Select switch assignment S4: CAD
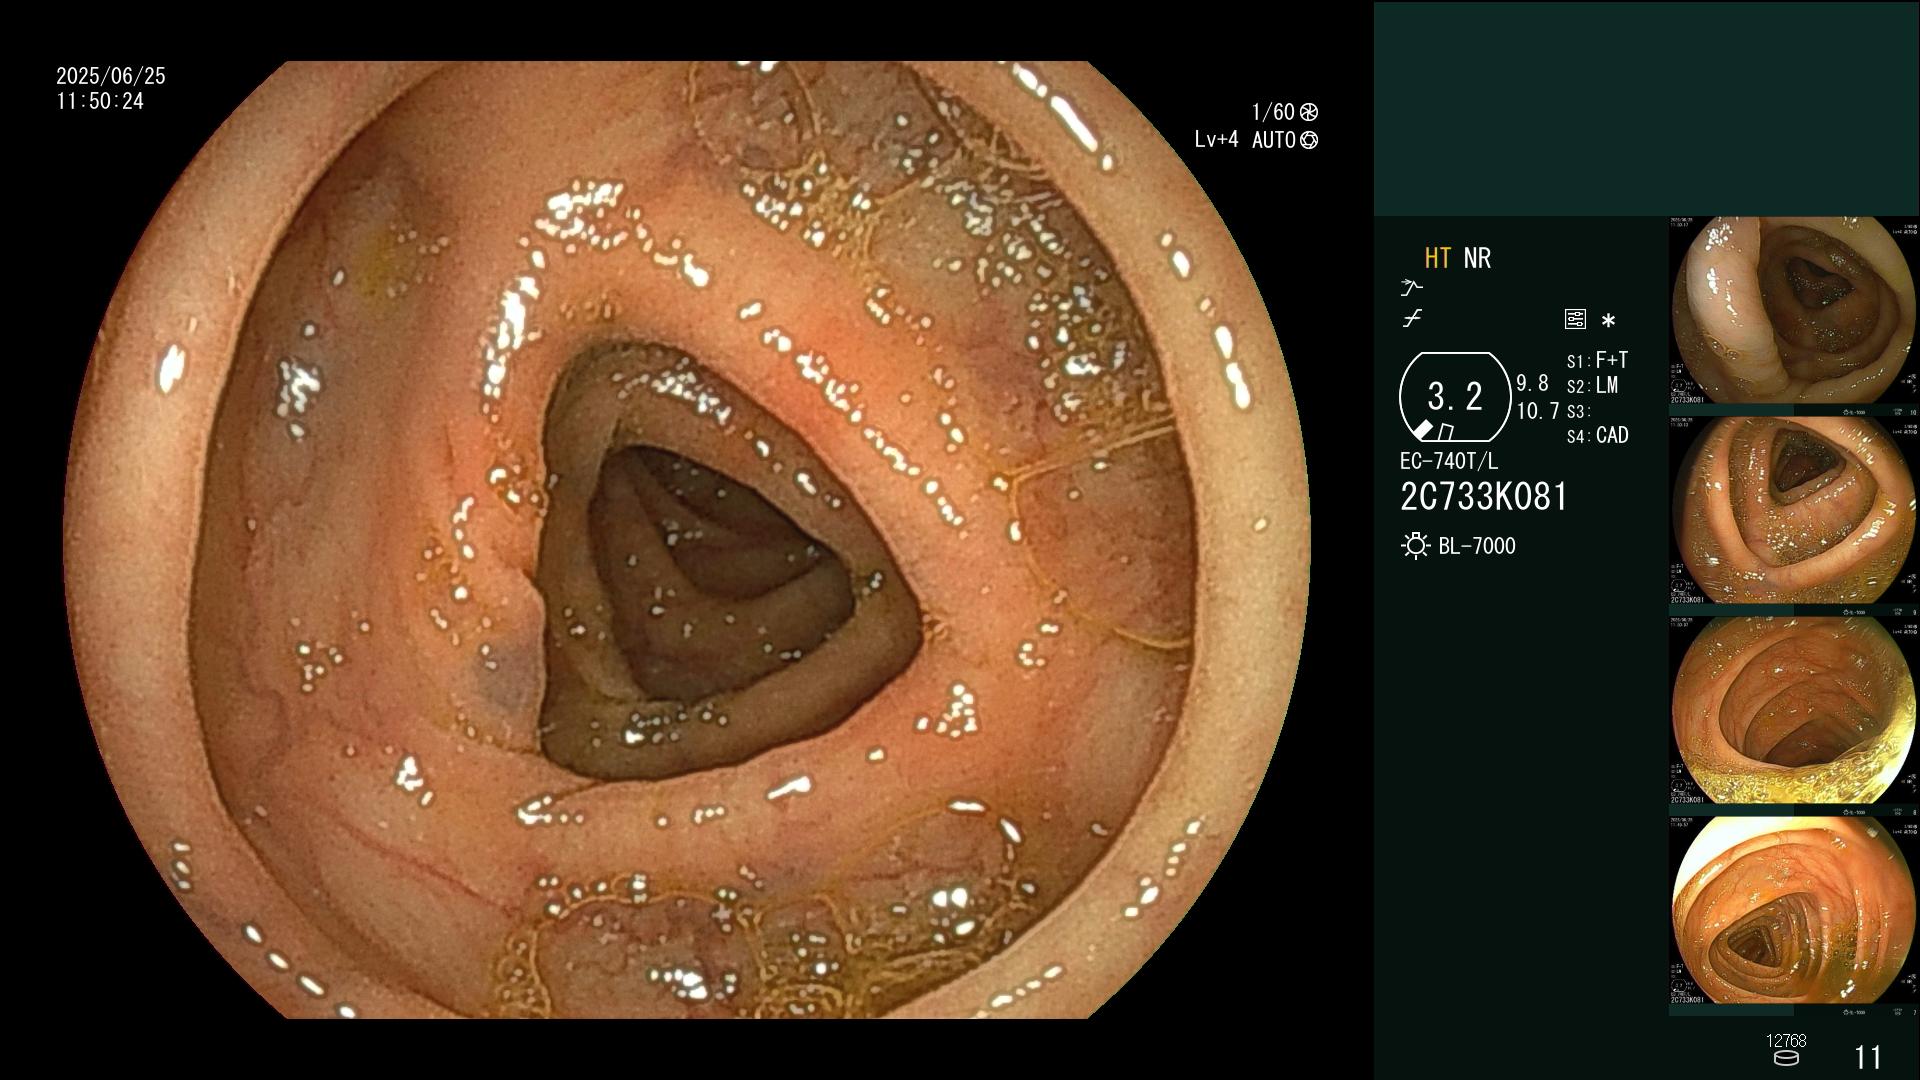 pos(1597,436)
